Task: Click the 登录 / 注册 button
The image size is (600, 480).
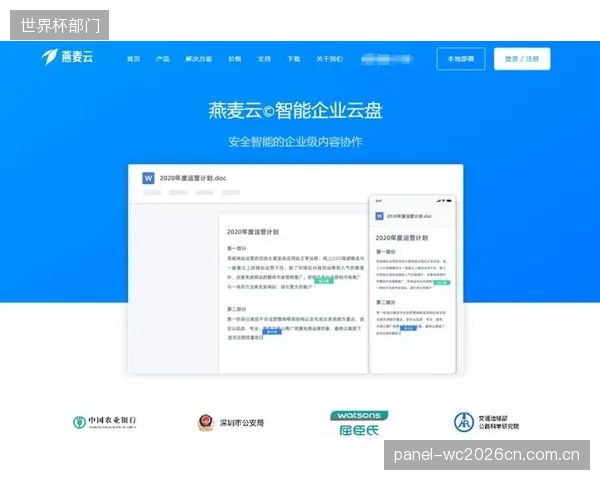Action: pyautogui.click(x=522, y=59)
